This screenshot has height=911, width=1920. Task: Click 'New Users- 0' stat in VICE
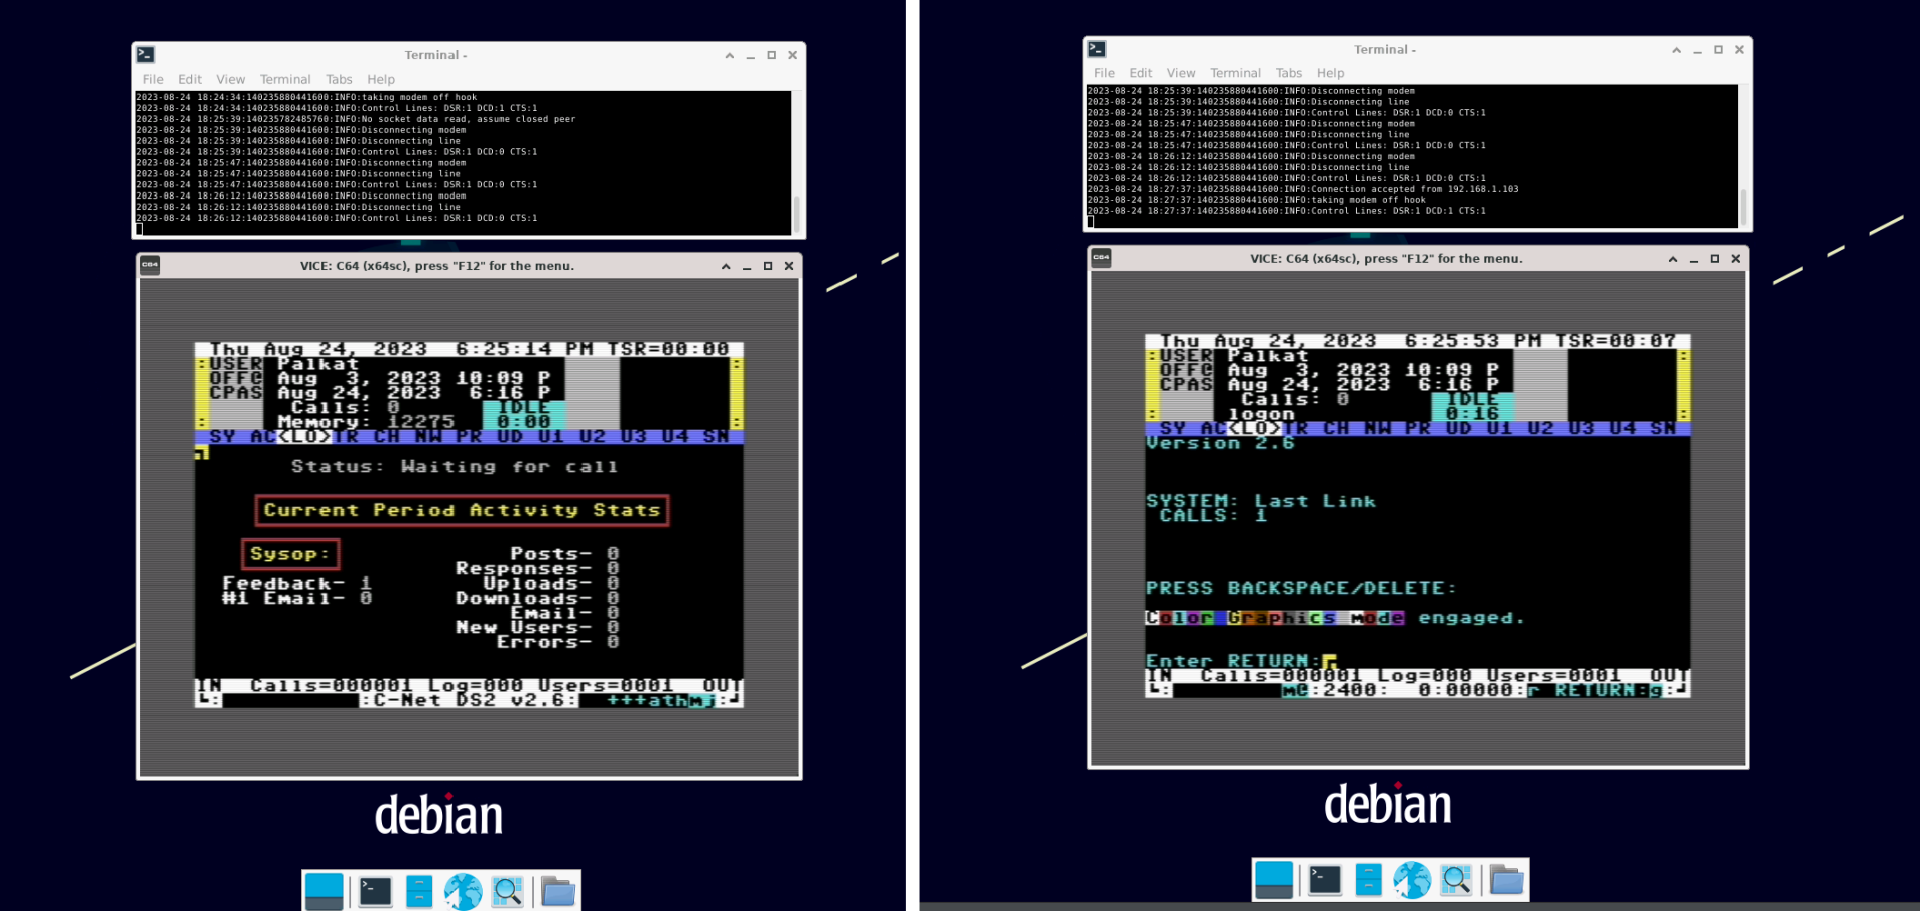tap(537, 627)
